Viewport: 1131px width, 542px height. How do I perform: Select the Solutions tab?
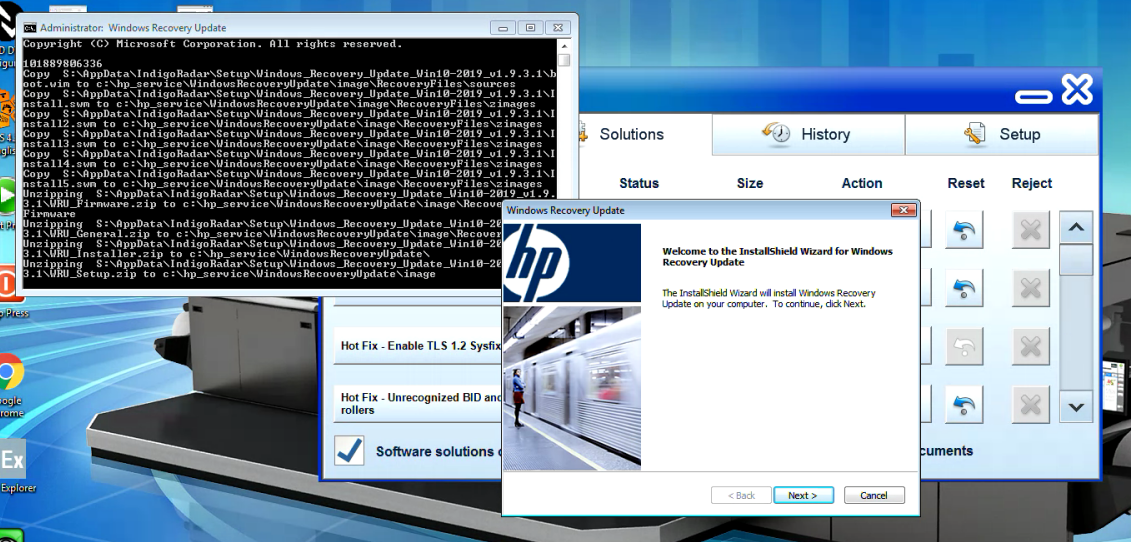tap(632, 134)
